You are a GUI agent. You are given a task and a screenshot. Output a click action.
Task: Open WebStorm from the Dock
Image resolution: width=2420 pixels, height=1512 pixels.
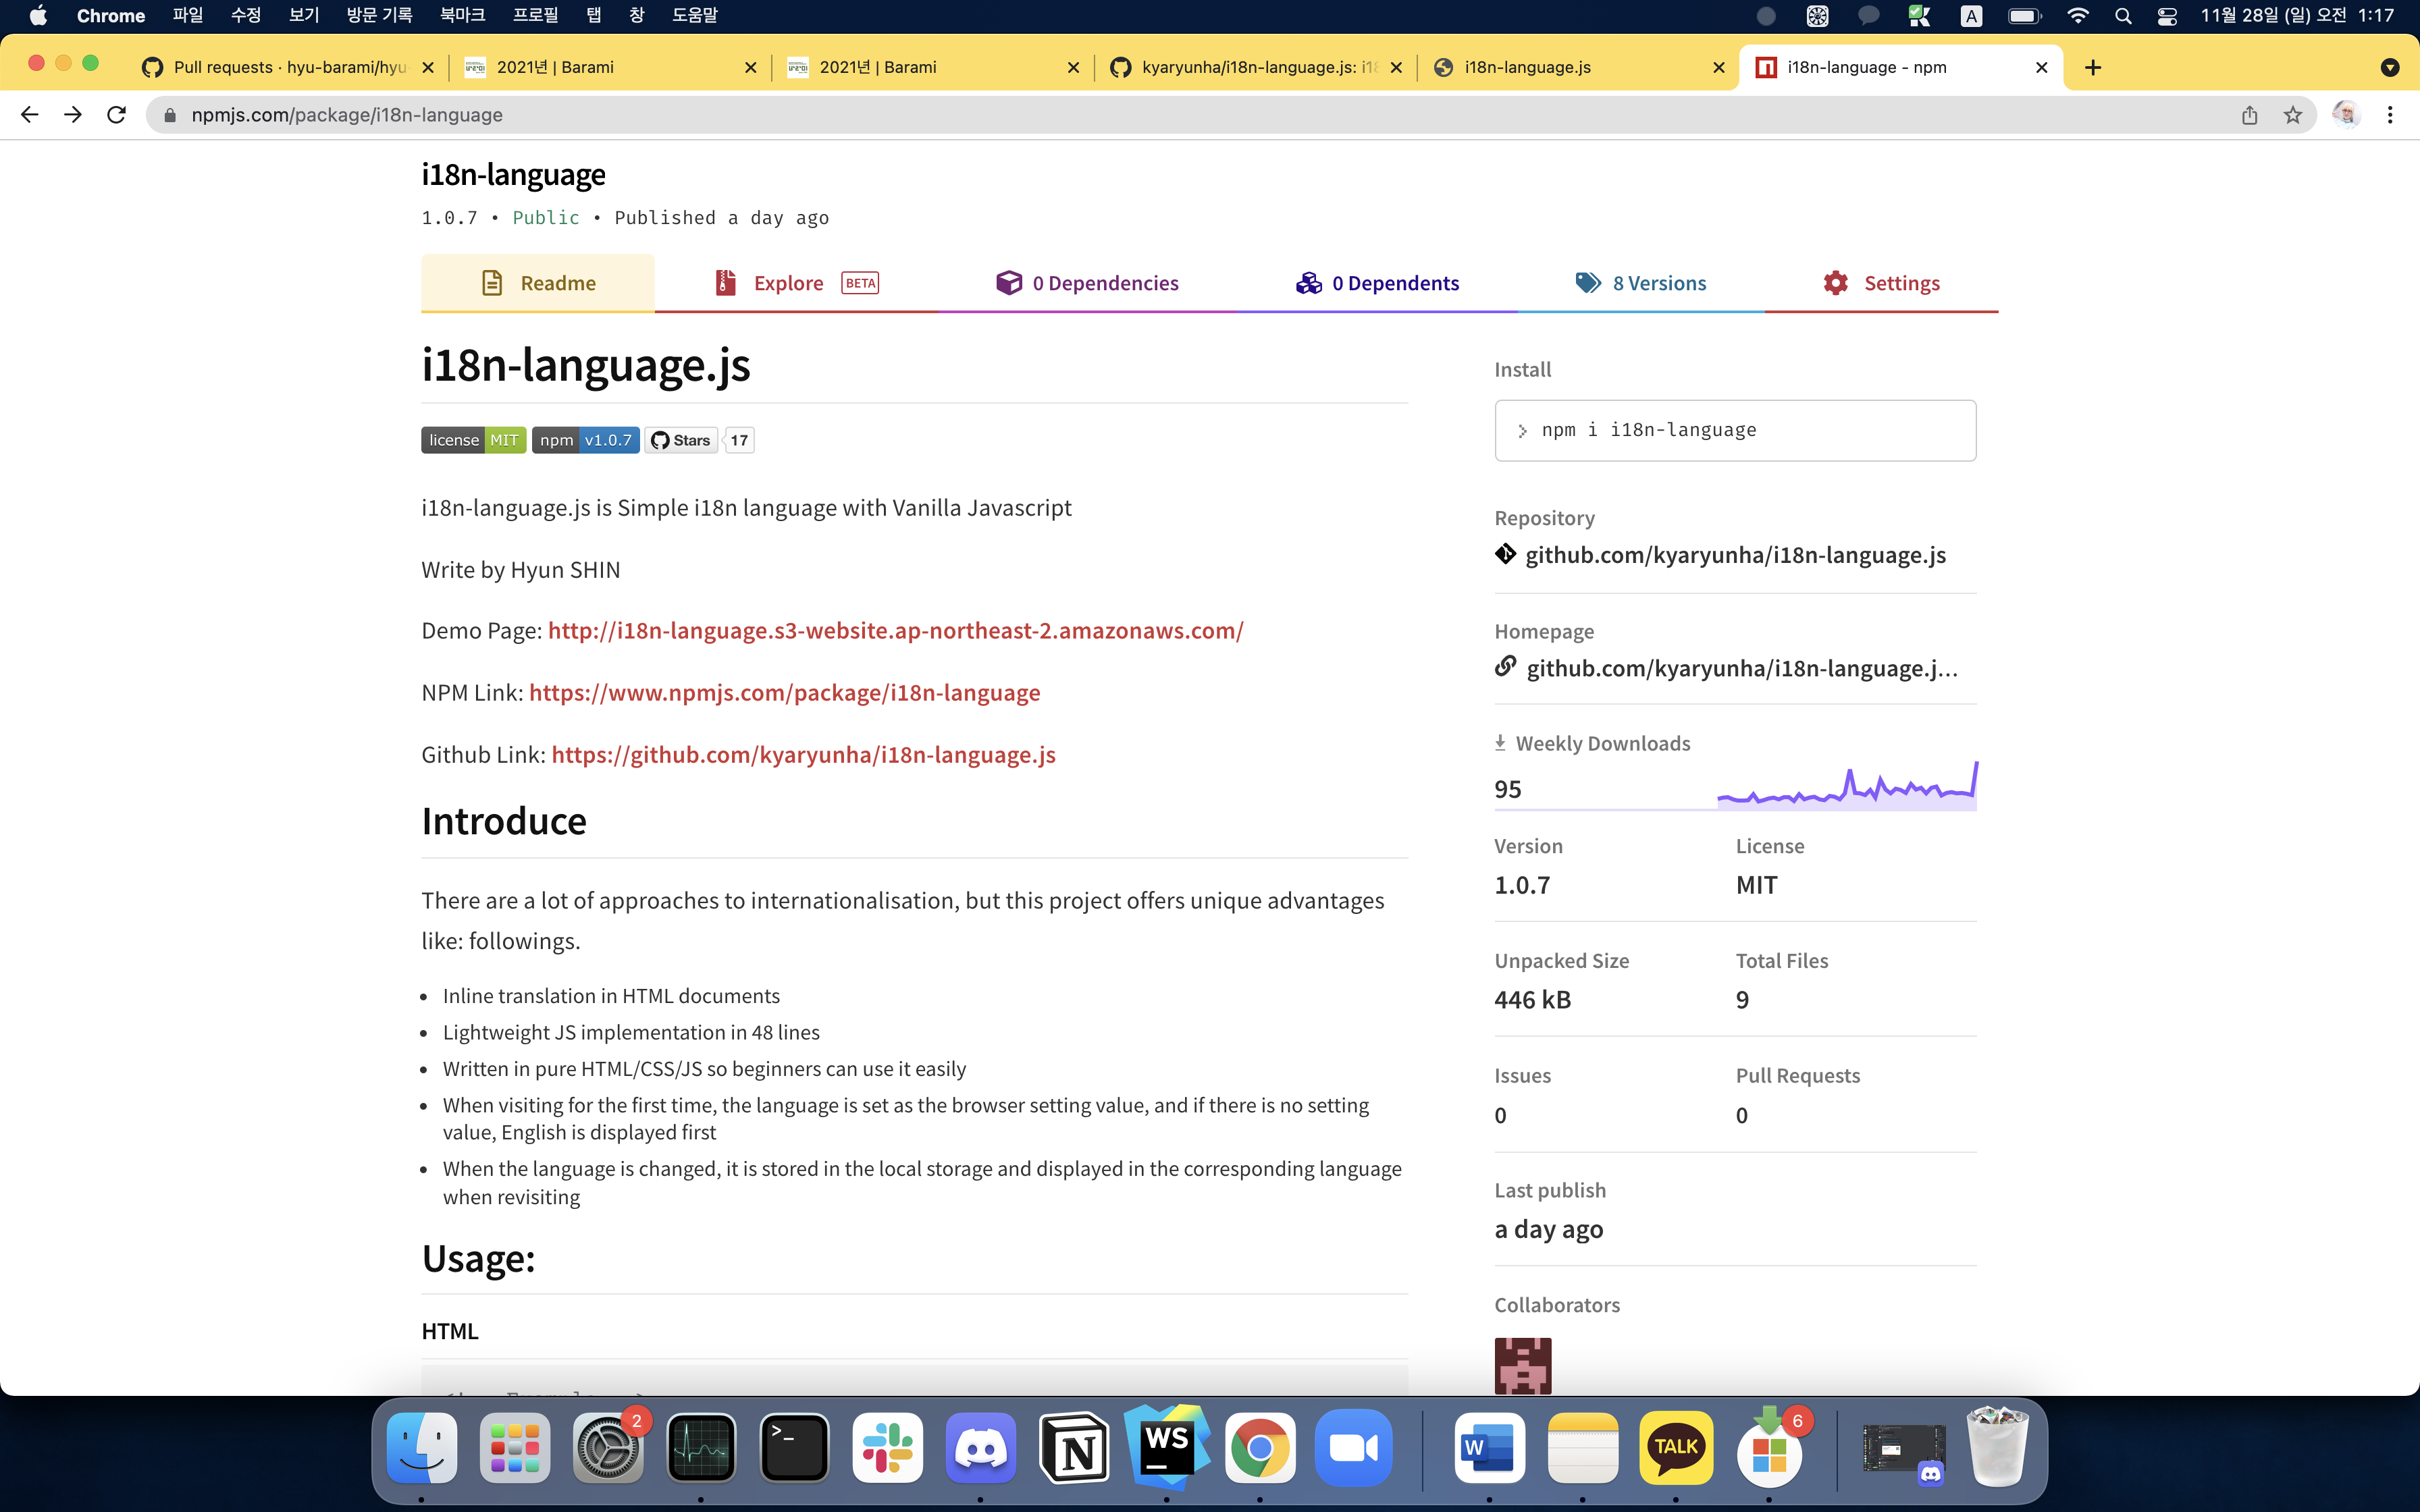click(1166, 1447)
